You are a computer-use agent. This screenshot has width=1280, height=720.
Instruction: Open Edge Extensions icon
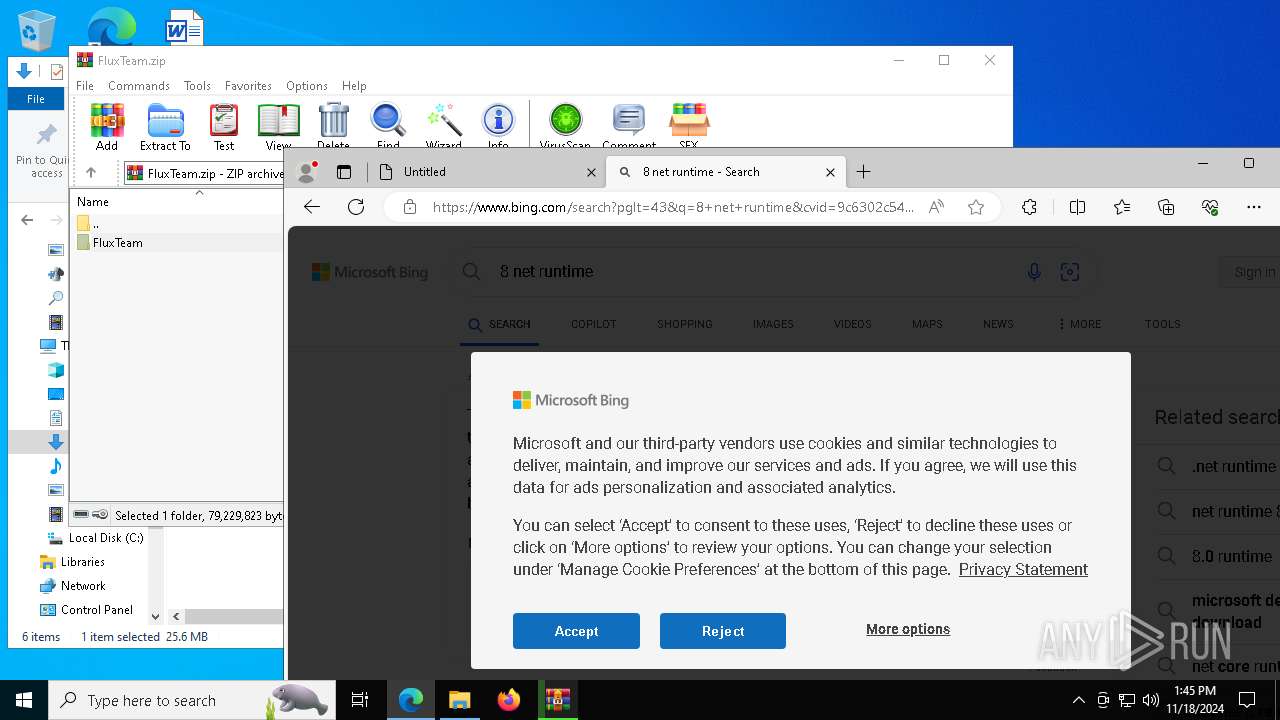[x=1029, y=207]
